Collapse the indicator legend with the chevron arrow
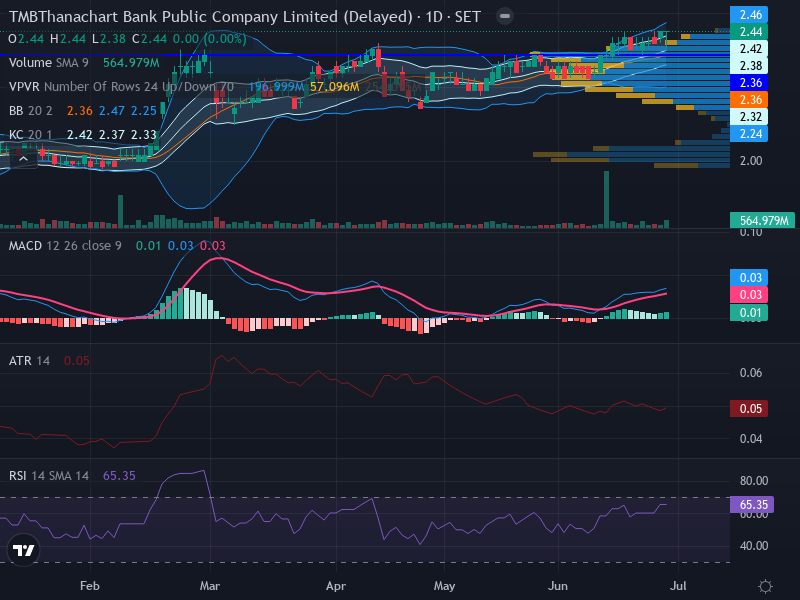 [x=23, y=159]
